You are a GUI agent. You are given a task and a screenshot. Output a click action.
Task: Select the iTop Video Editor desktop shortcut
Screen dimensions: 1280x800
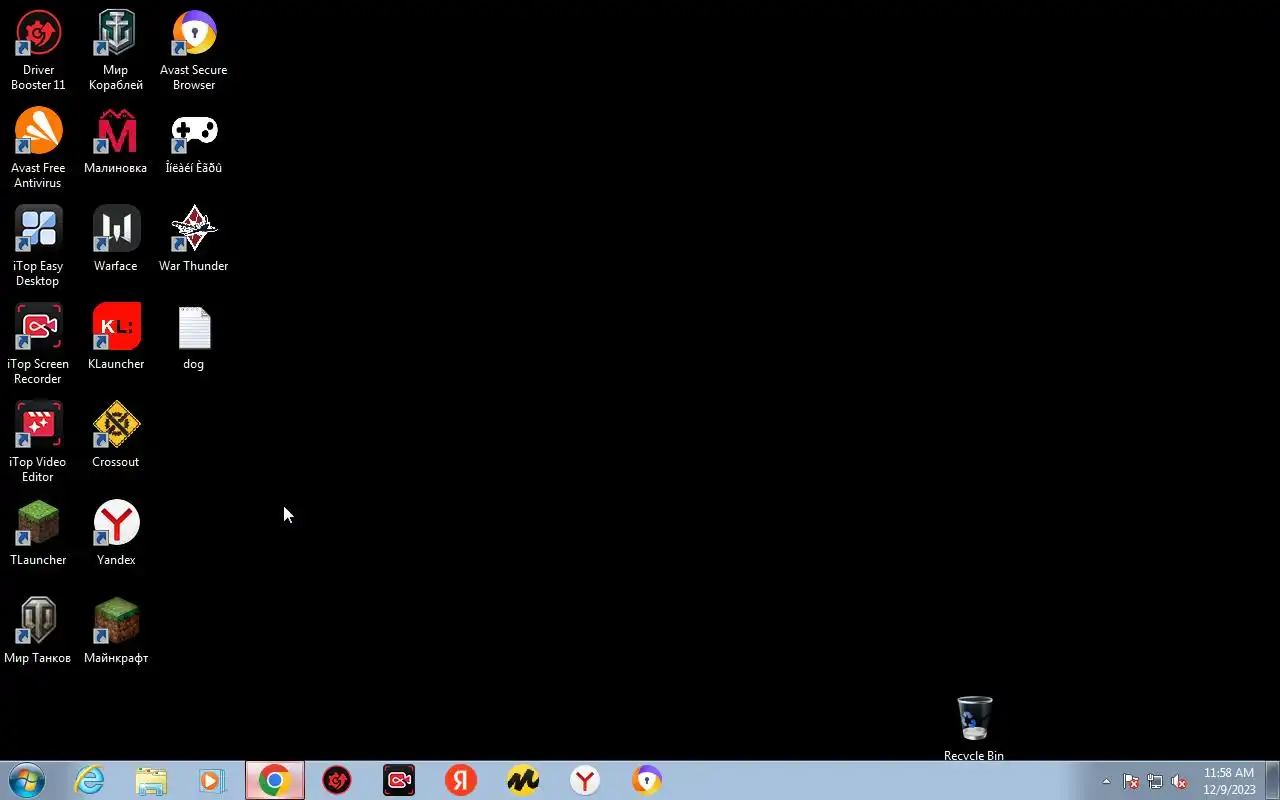point(38,442)
